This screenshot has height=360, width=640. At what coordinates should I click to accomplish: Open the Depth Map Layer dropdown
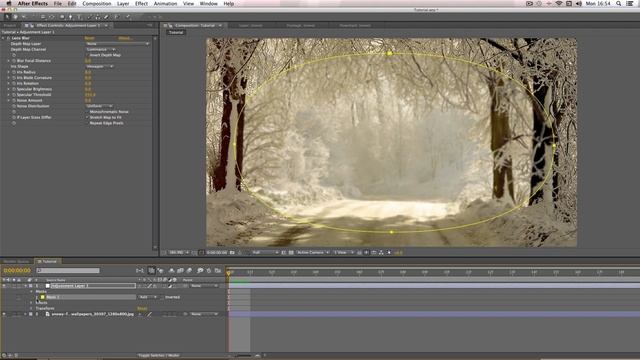pyautogui.click(x=118, y=44)
